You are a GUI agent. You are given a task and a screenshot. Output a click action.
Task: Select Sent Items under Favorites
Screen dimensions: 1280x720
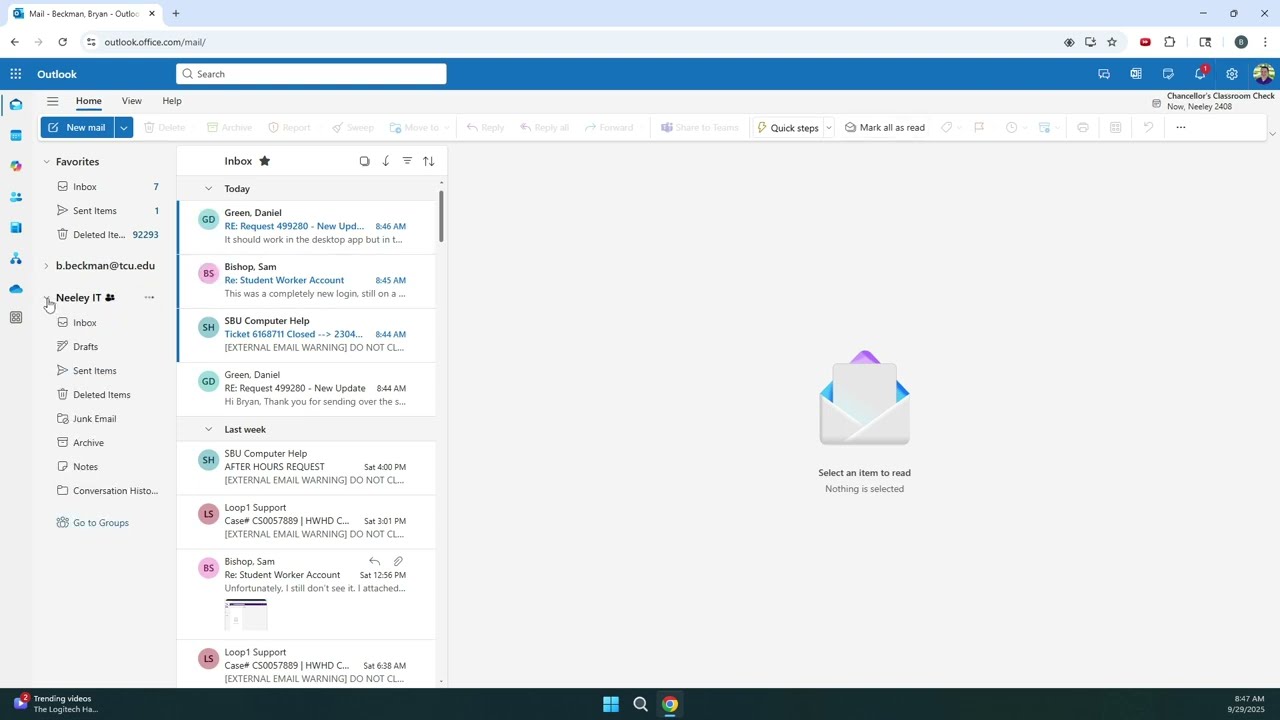(x=107, y=211)
